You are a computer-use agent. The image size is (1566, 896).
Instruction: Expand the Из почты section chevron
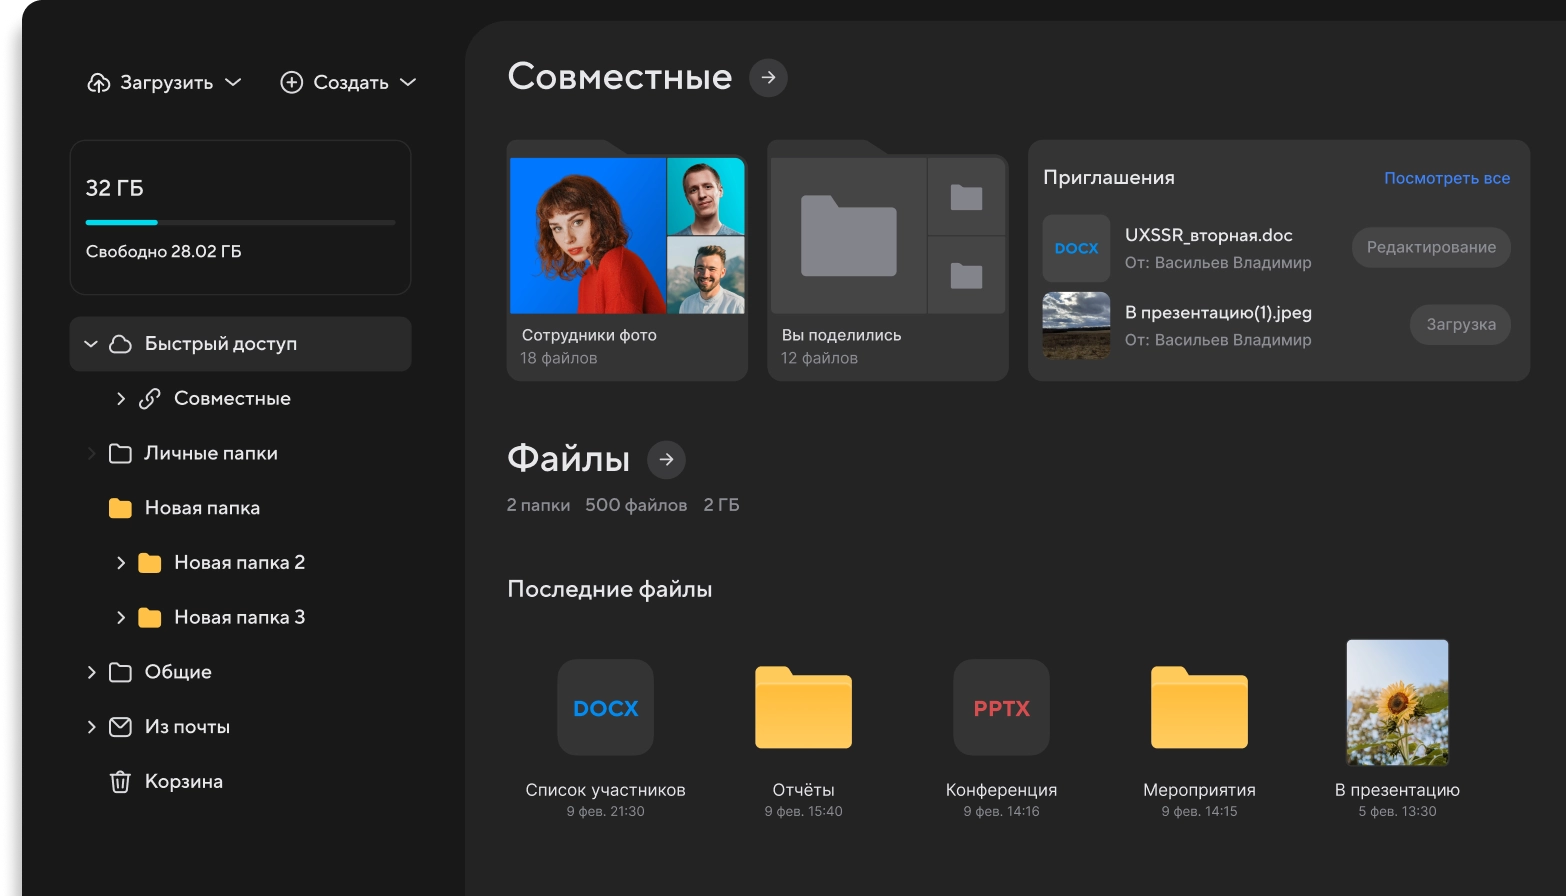(x=91, y=727)
